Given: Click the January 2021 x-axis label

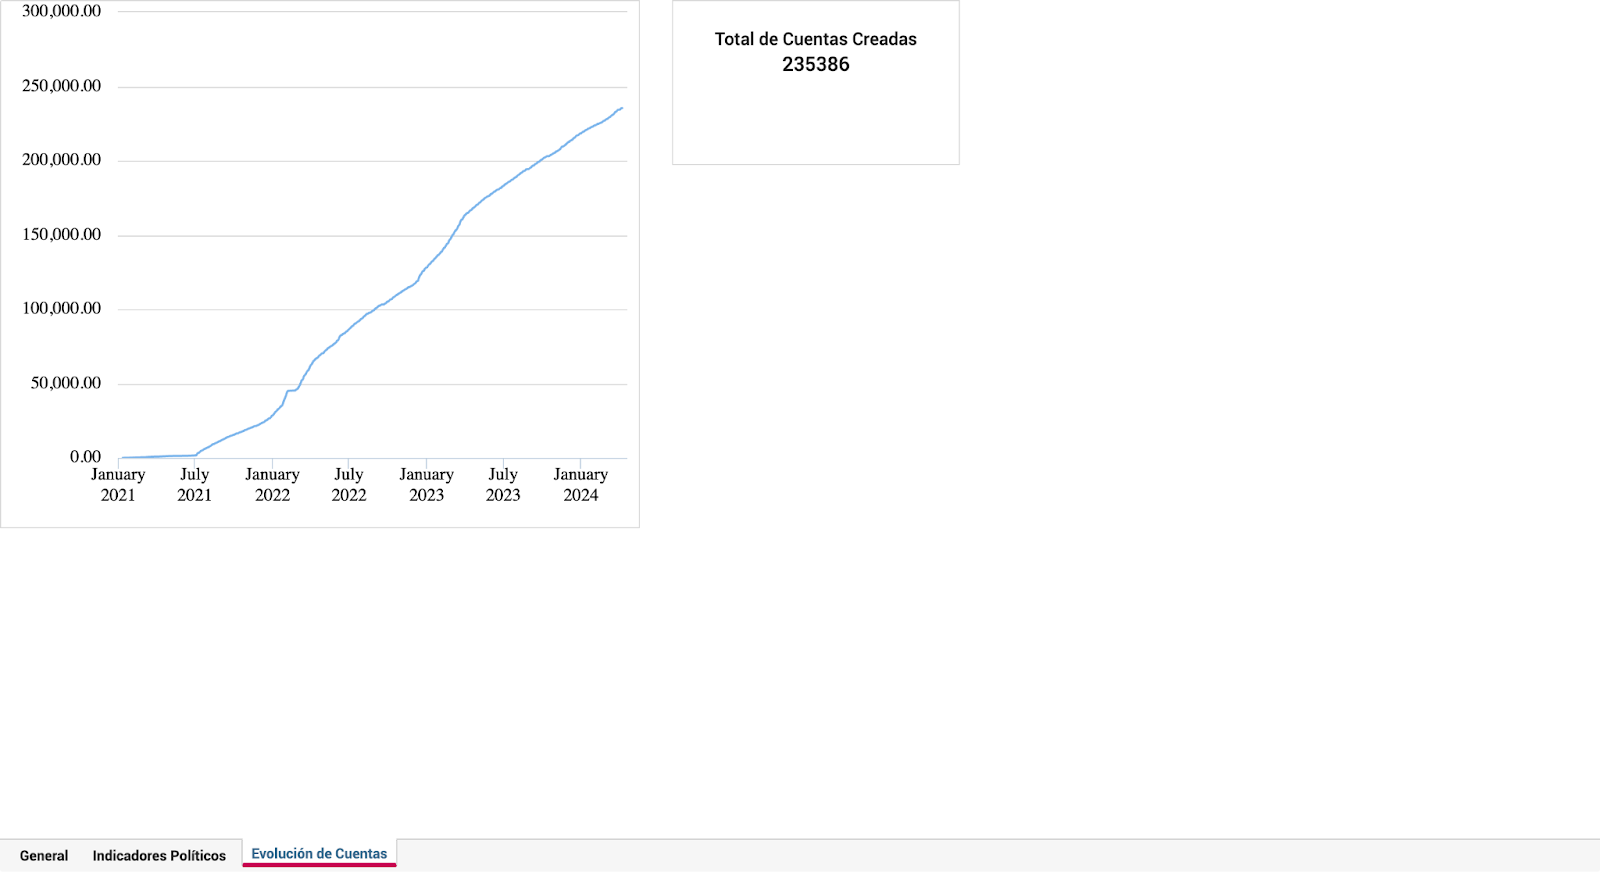Looking at the screenshot, I should [x=118, y=484].
